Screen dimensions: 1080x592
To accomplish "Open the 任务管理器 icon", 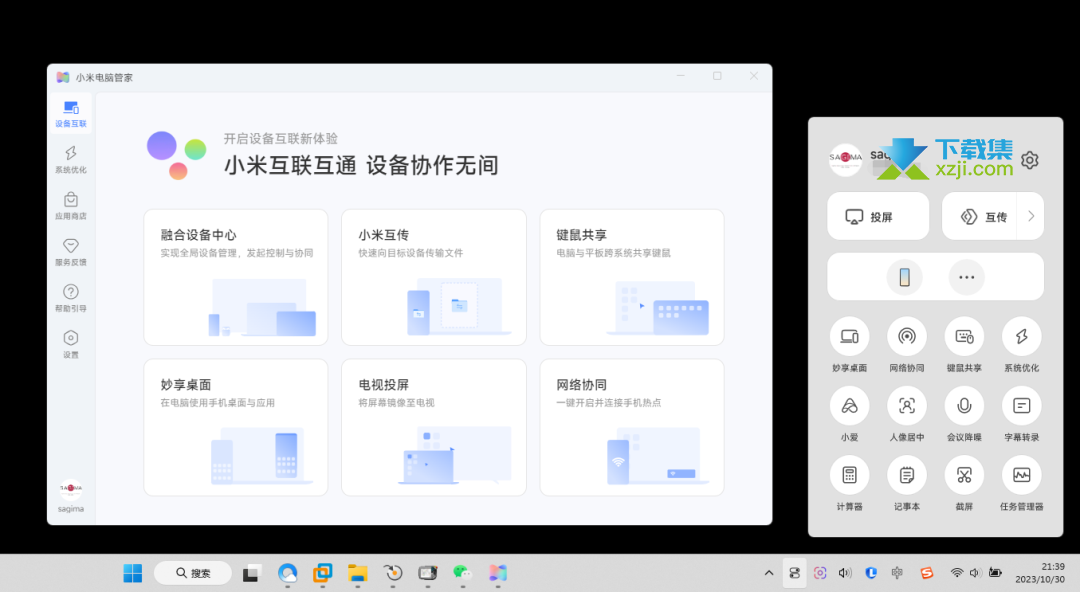I will coord(1021,475).
